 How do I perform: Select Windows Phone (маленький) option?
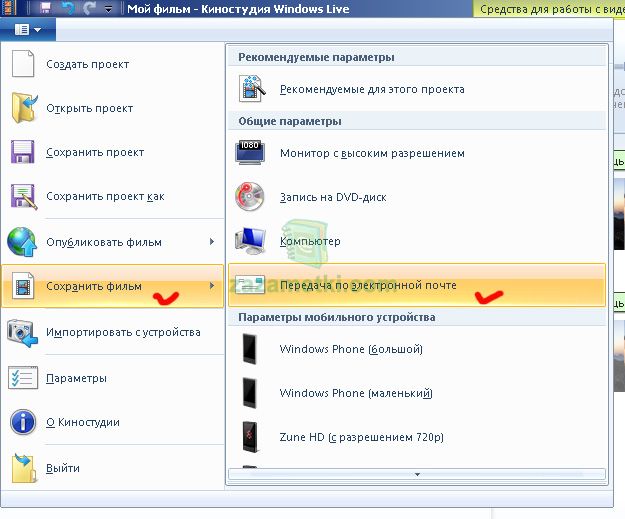click(356, 393)
